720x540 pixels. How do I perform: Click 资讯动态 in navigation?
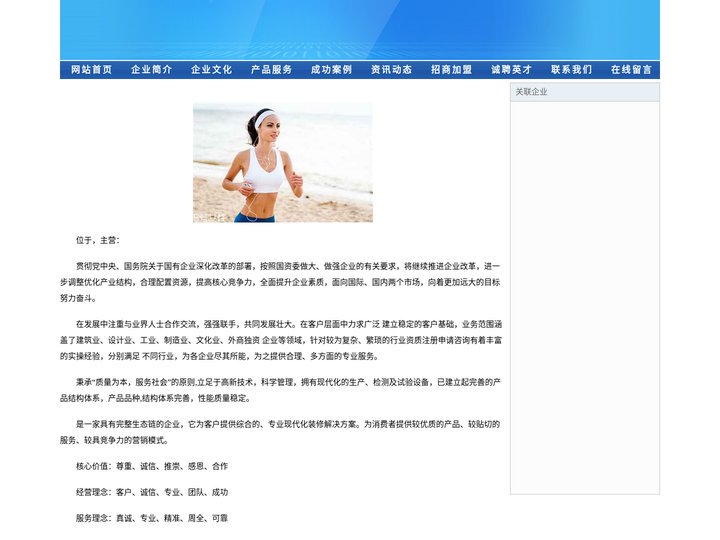click(391, 70)
